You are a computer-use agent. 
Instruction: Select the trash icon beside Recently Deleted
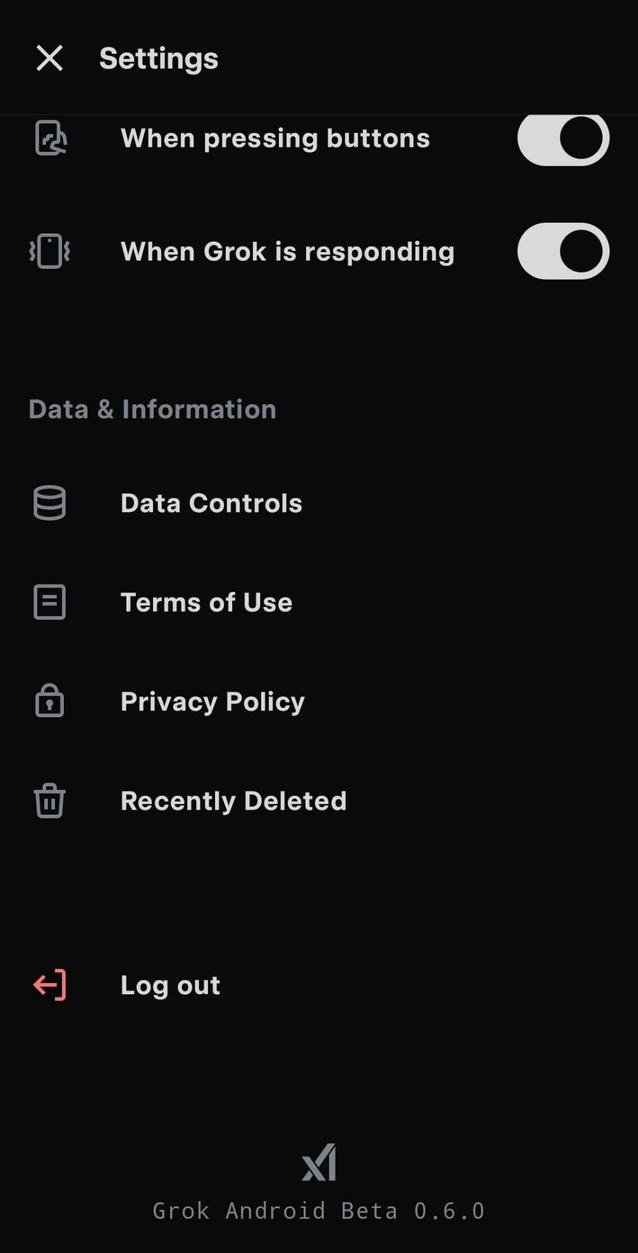click(47, 800)
